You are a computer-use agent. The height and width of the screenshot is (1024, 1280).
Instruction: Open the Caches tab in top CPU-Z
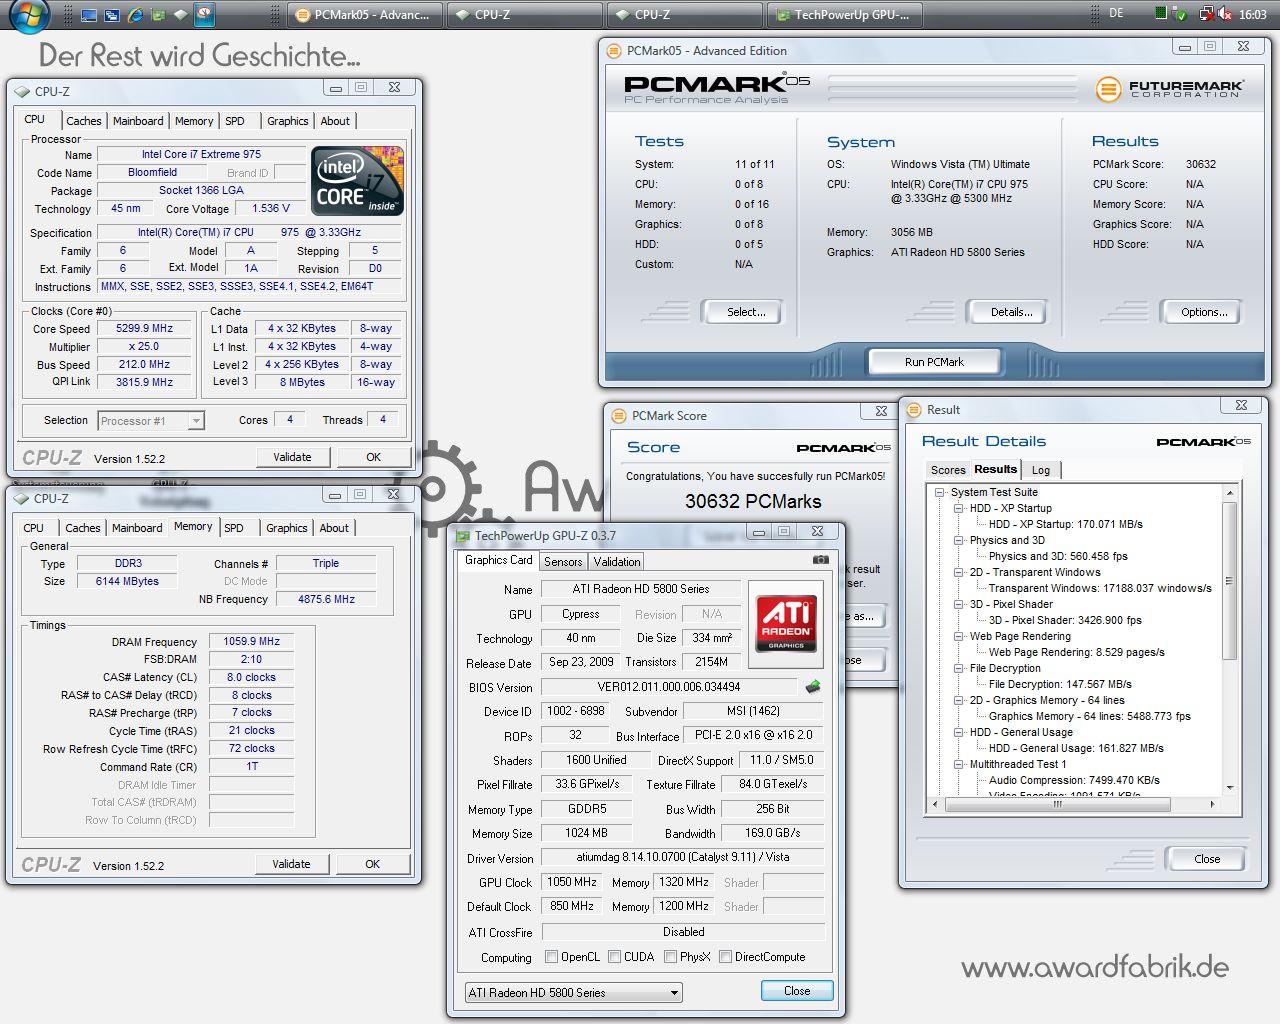84,121
